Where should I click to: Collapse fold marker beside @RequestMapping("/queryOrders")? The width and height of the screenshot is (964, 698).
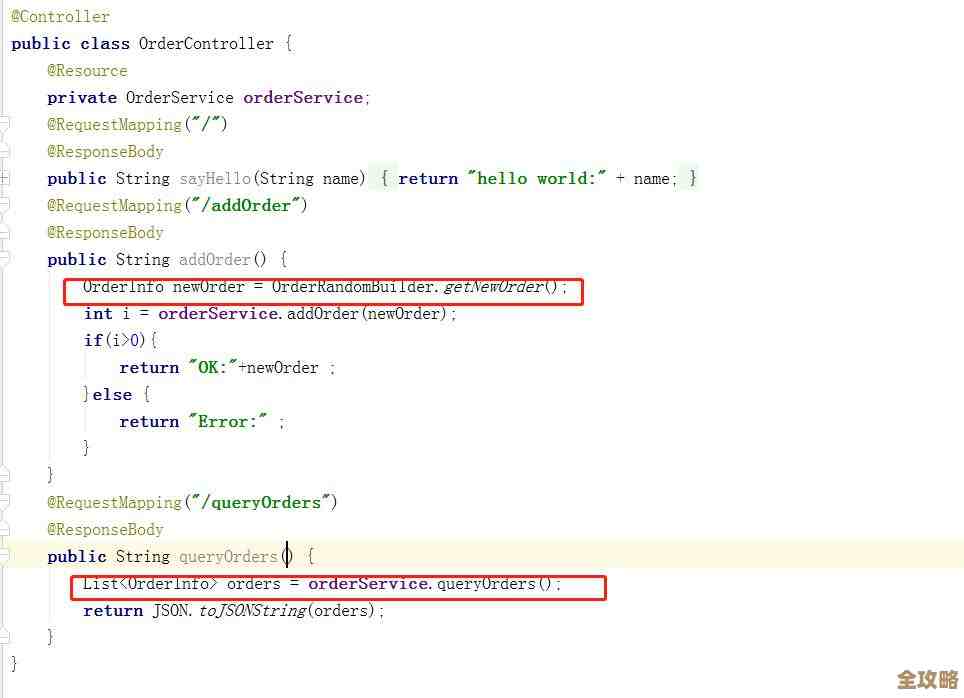tap(4, 503)
